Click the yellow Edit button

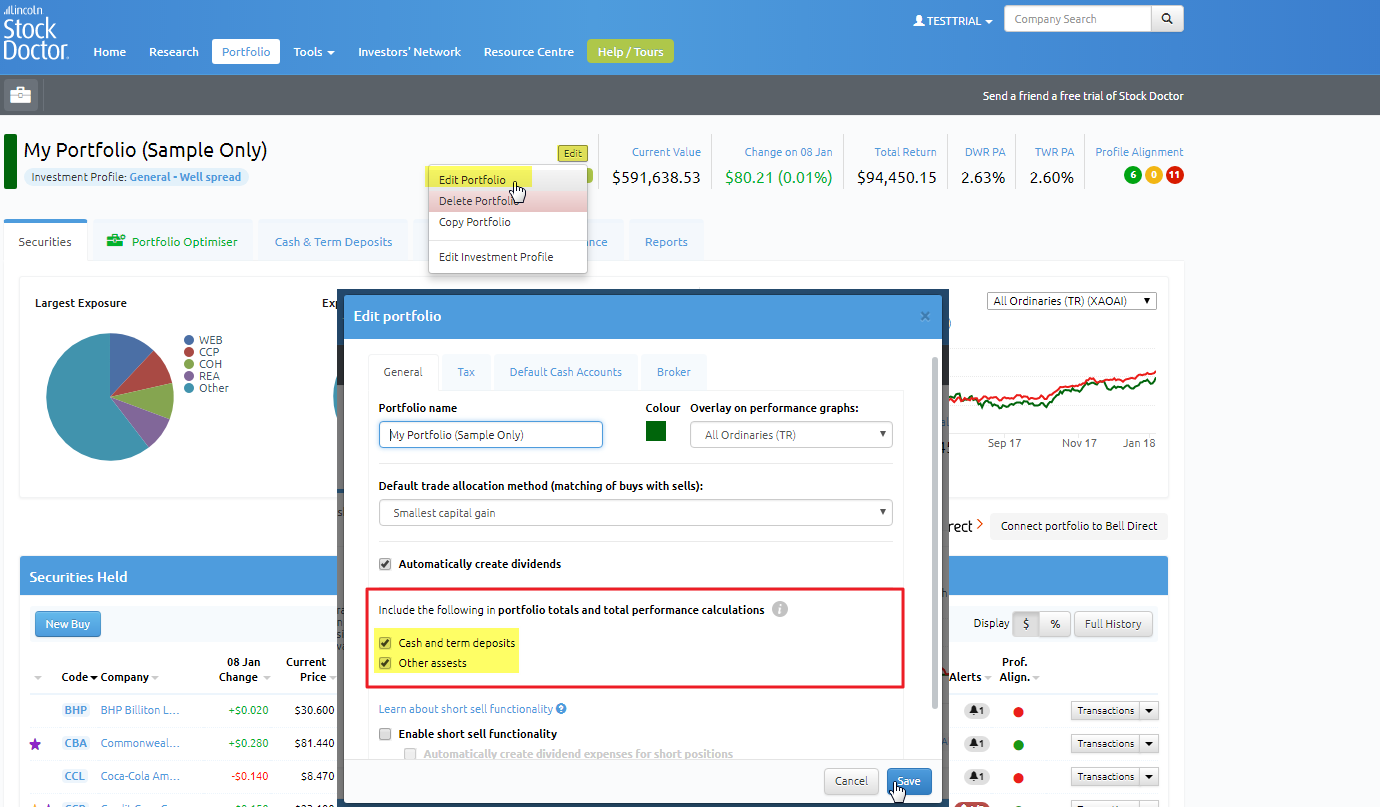pos(573,153)
